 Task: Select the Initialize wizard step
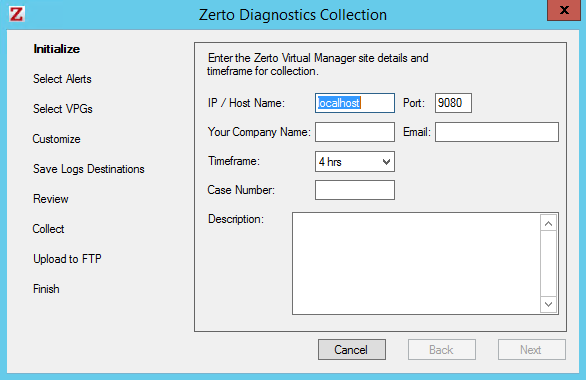56,49
